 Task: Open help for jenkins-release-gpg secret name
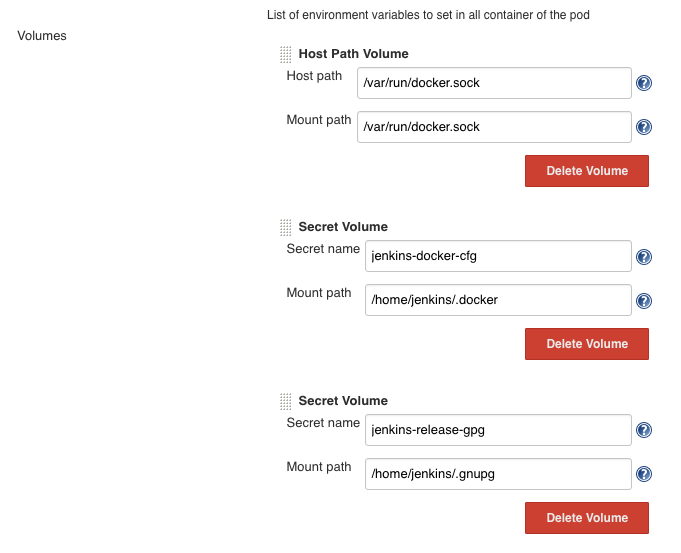(x=644, y=430)
